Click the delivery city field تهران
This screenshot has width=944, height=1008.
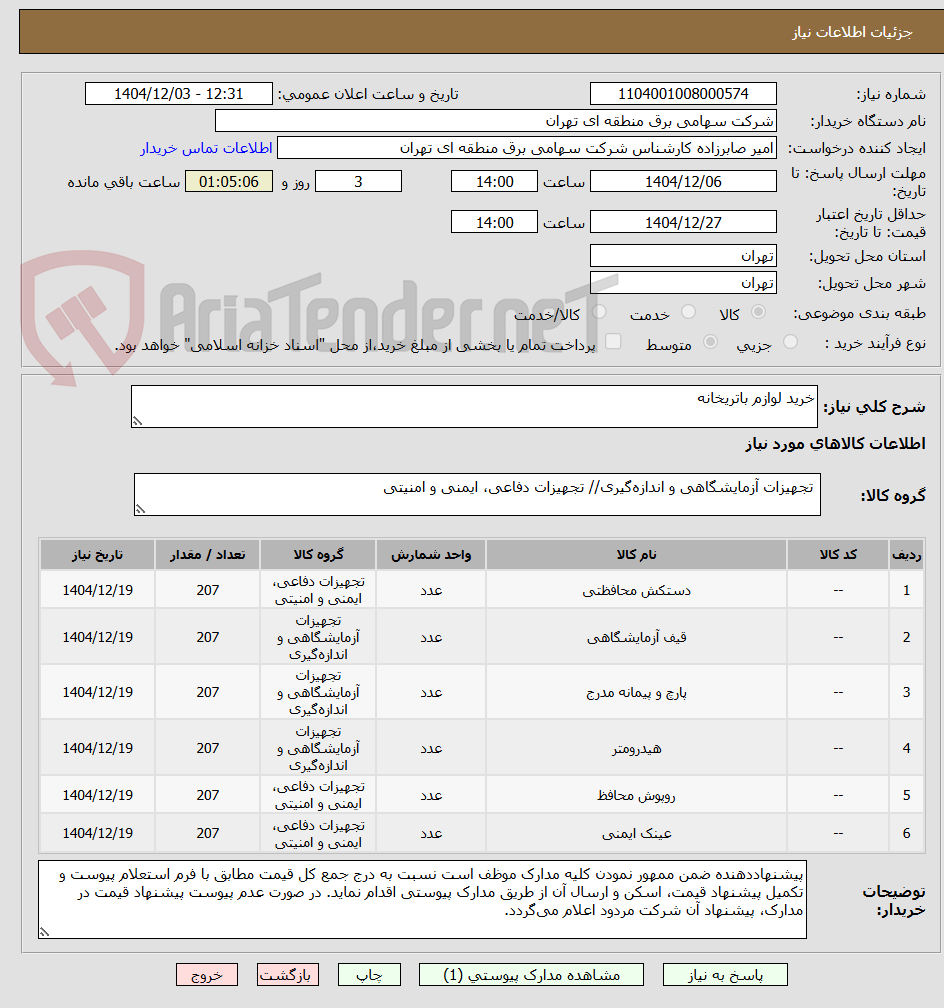pos(683,283)
